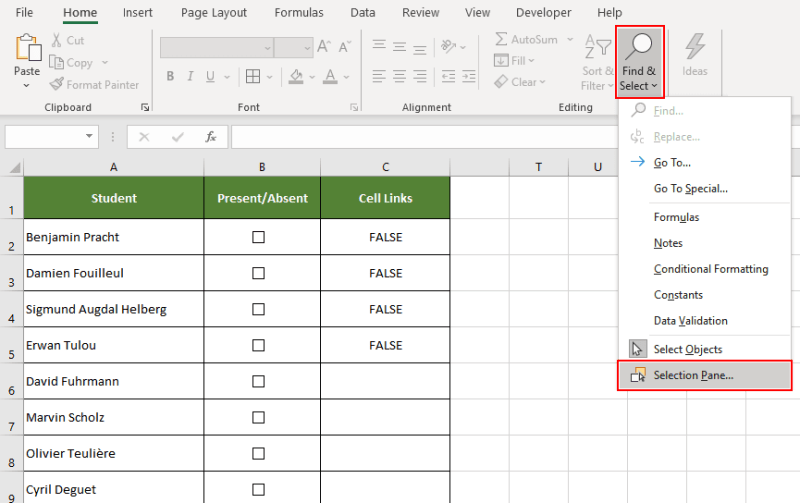Tick the checkbox for Sigmund Augdal Helberg
800x503 pixels.
tap(259, 309)
